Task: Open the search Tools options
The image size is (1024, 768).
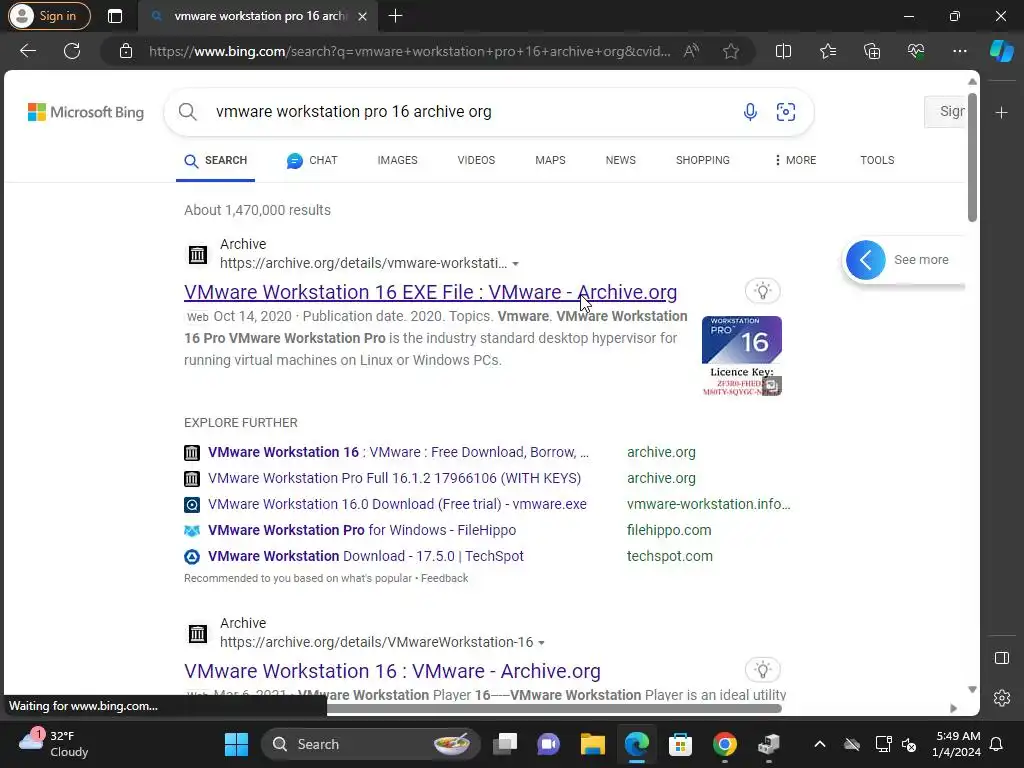Action: [877, 160]
